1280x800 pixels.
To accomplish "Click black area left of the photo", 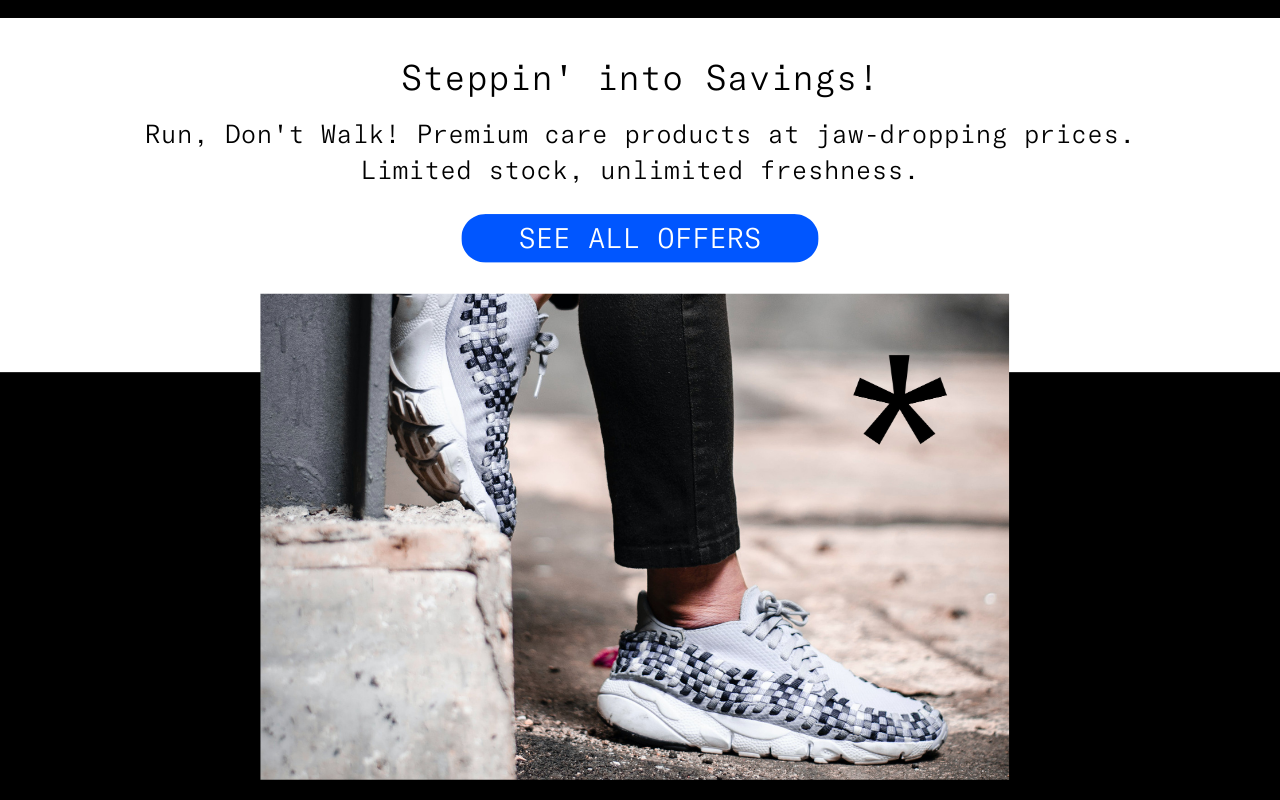I will [130, 585].
